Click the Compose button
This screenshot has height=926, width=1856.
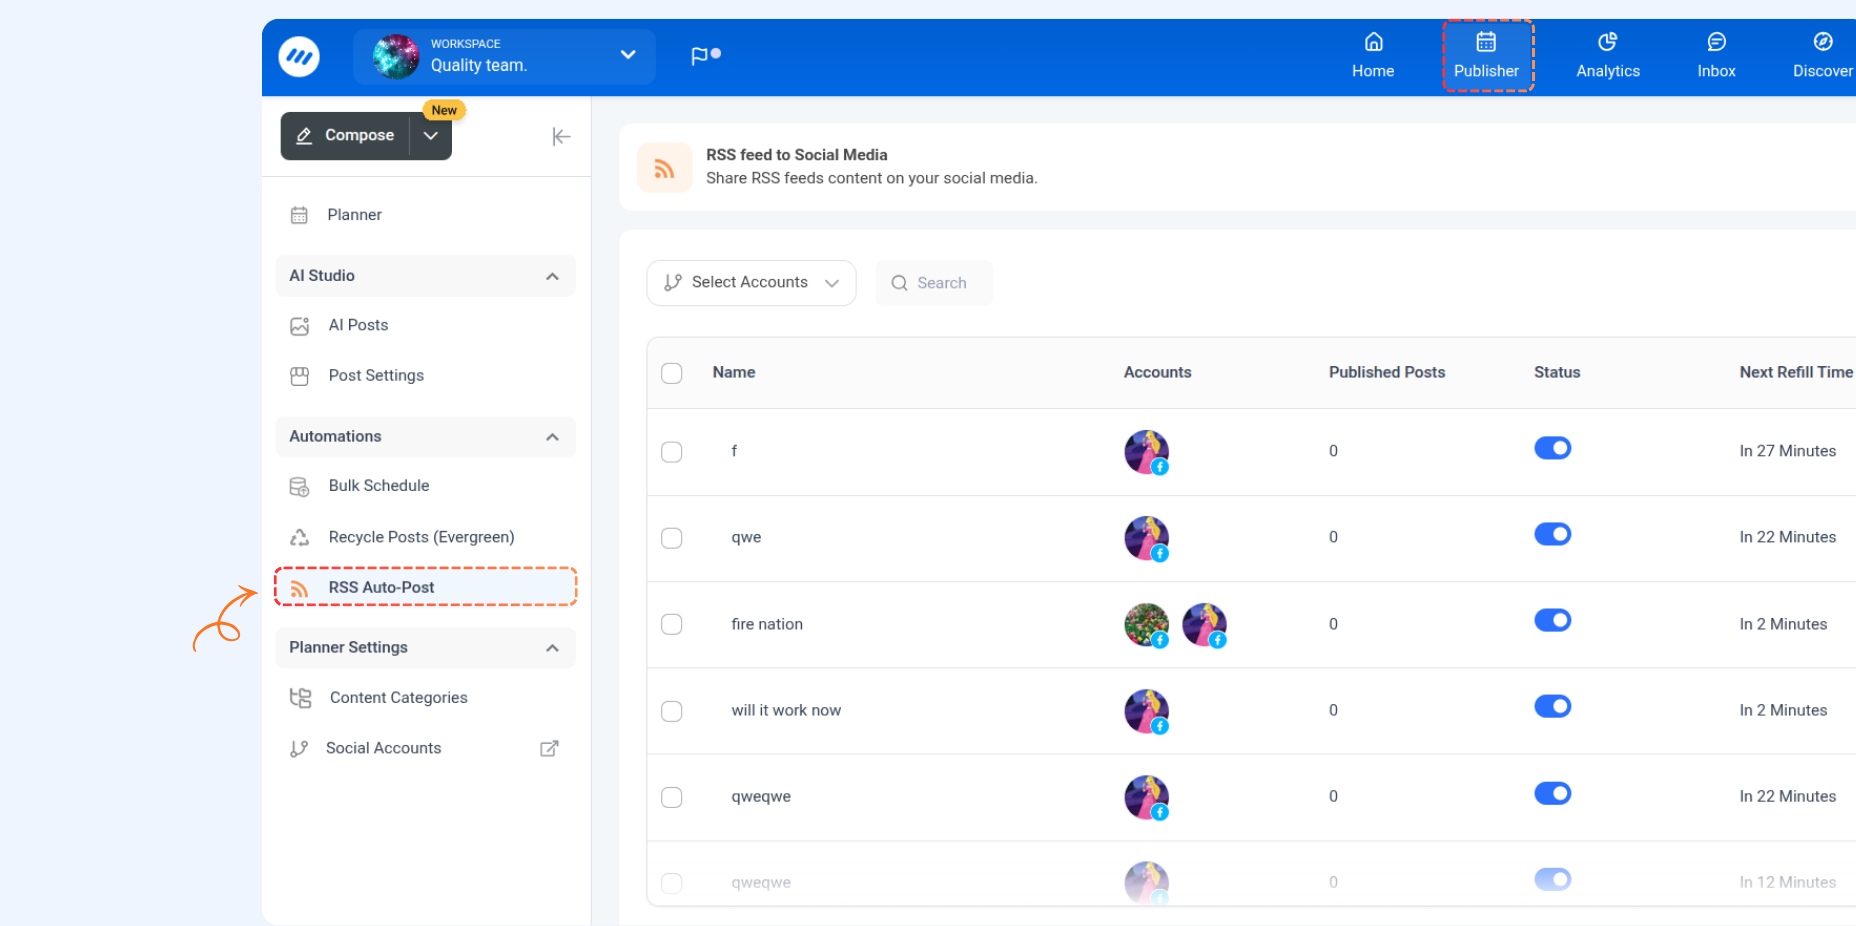[x=346, y=136]
